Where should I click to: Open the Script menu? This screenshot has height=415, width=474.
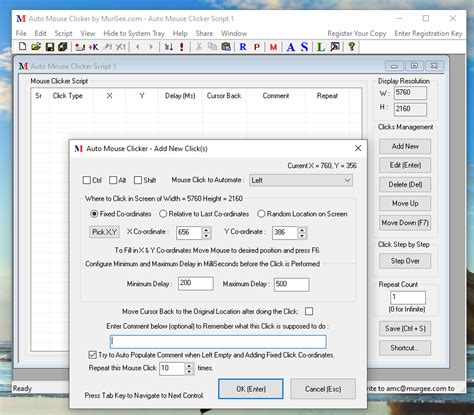(63, 33)
